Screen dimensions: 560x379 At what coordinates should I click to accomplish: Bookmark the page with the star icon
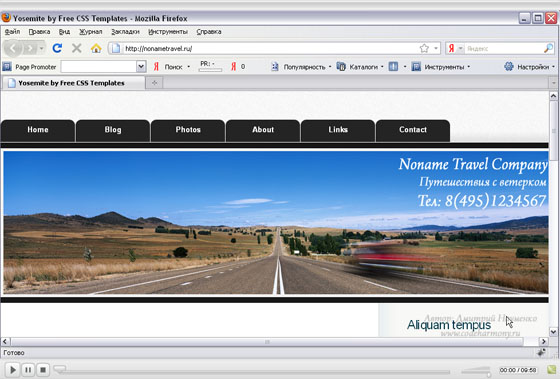click(424, 48)
